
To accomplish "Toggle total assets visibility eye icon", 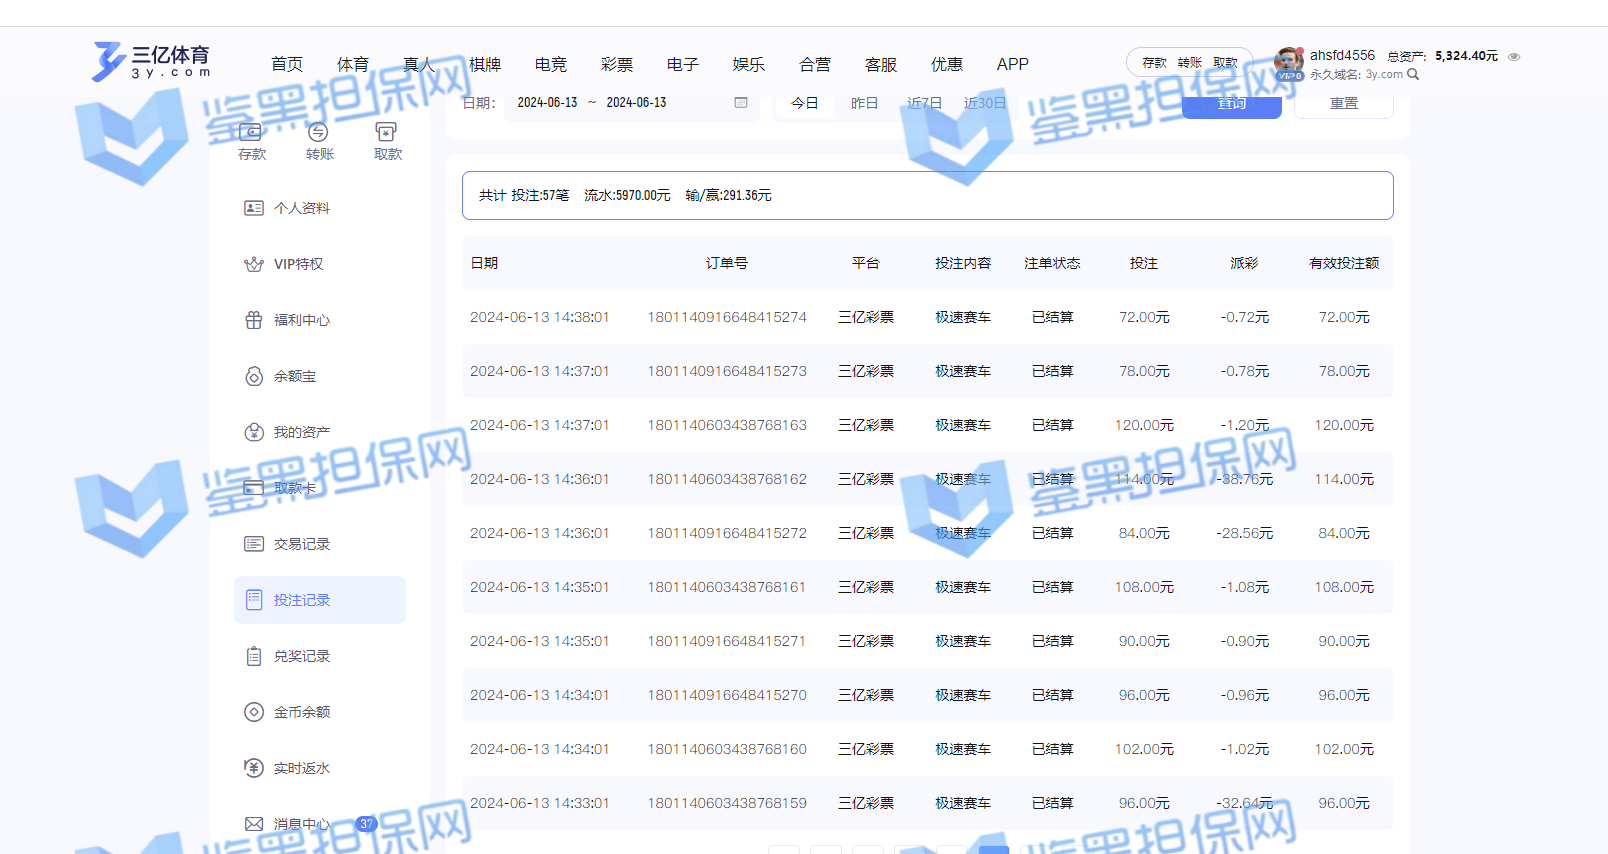I will 1514,57.
